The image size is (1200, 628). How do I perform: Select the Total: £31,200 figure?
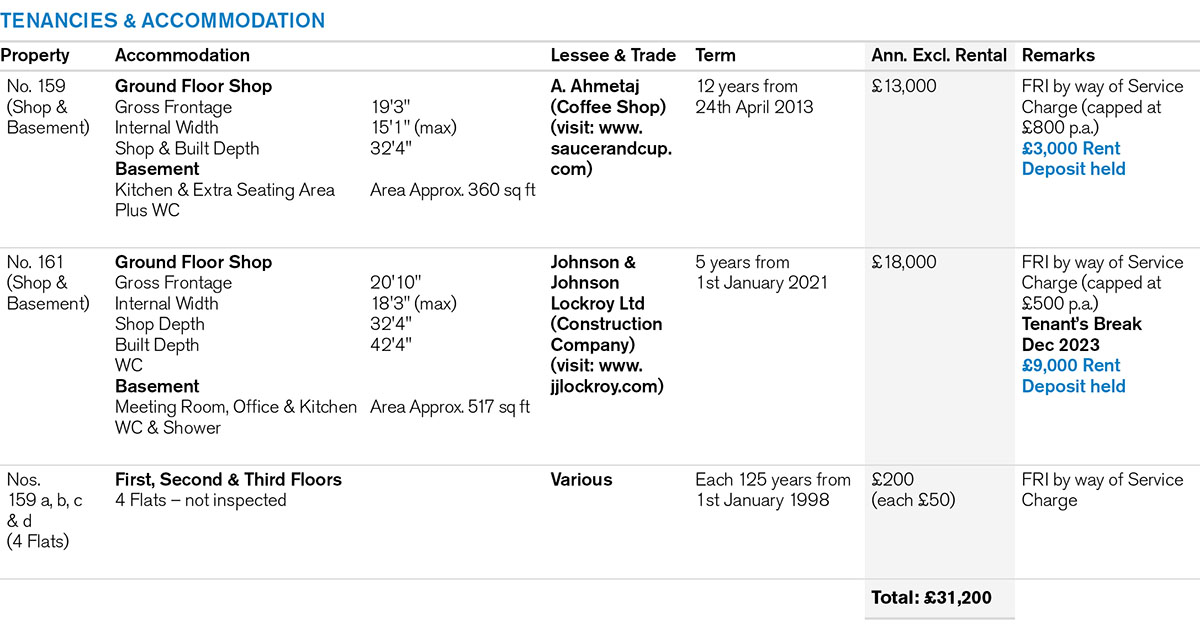(931, 598)
